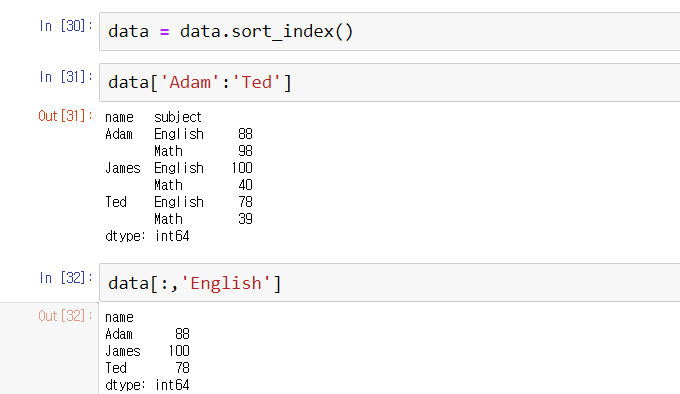Click value 100 in Out[32] output
The height and width of the screenshot is (394, 680).
pyautogui.click(x=179, y=351)
